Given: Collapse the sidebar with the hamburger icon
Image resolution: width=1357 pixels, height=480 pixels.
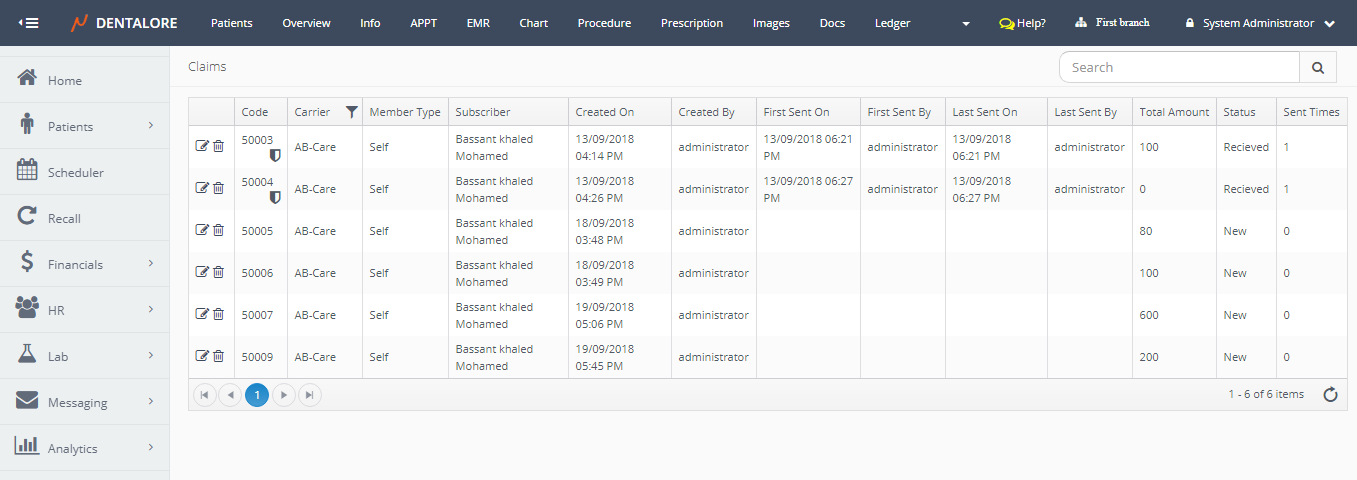Looking at the screenshot, I should click(29, 23).
